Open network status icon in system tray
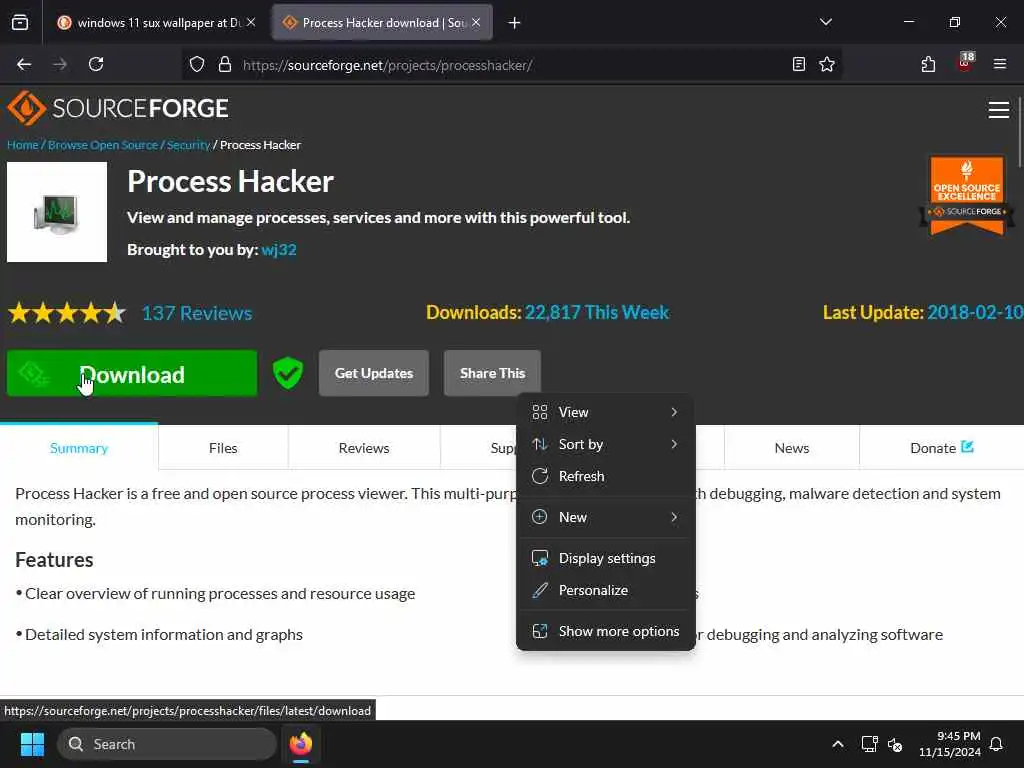 [869, 744]
